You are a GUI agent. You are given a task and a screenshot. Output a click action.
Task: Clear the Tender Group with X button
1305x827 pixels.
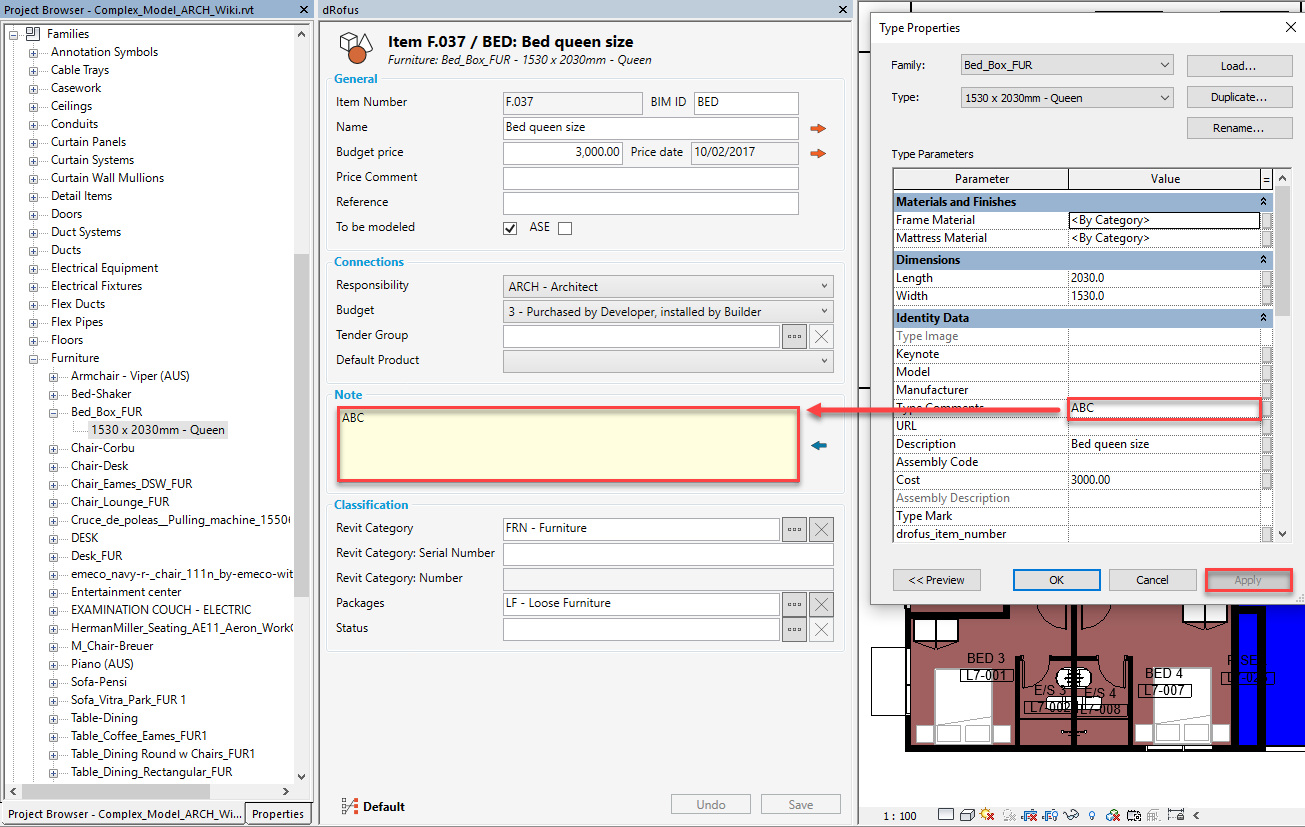(x=820, y=336)
